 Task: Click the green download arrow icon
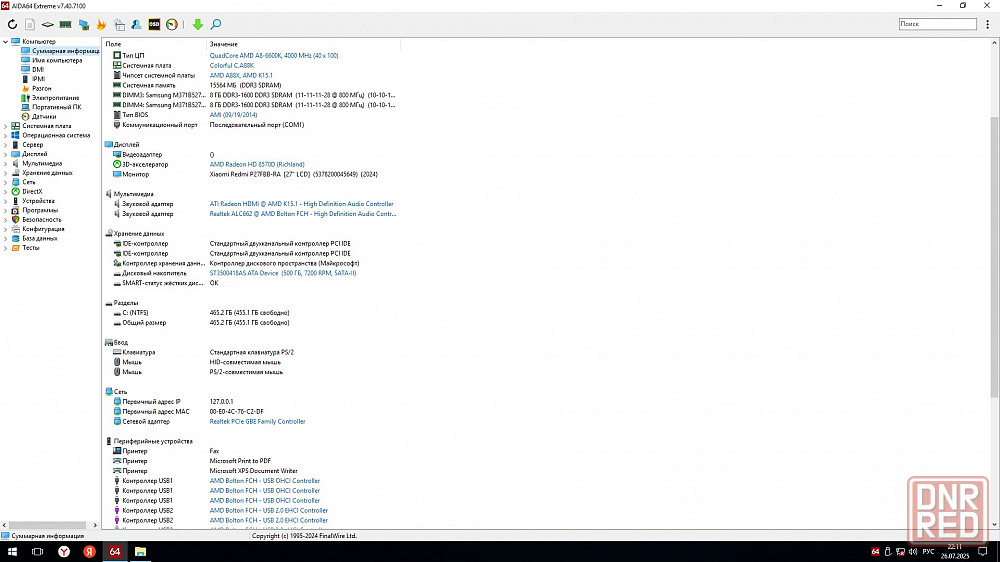coord(198,24)
